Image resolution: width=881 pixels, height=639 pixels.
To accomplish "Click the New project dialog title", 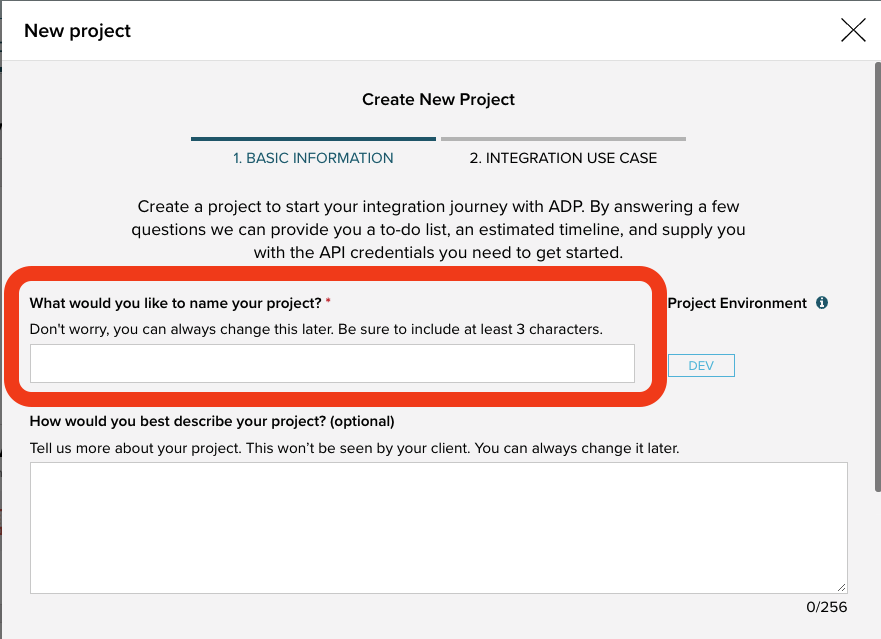I will (x=77, y=31).
